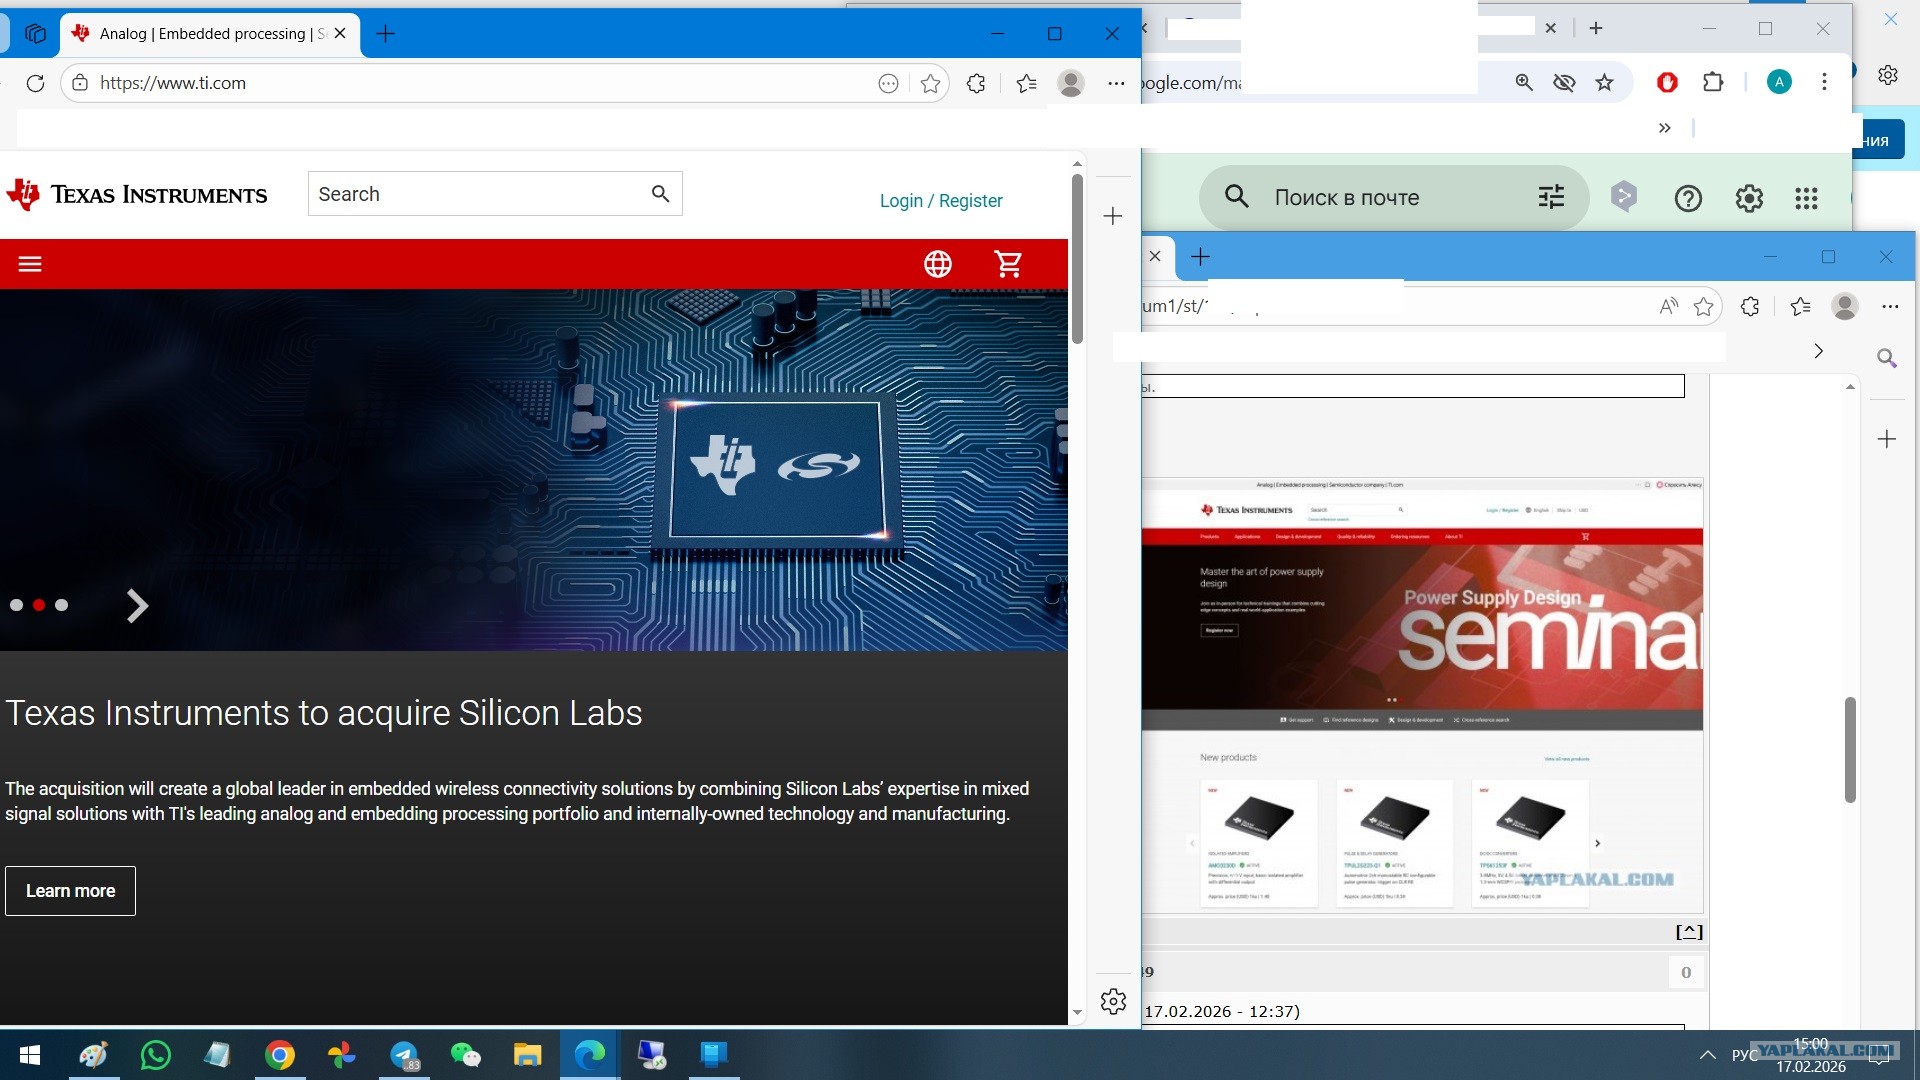Click the TI page vertical scrollbar thumb
Viewport: 1920px width, 1080px height.
tap(1077, 259)
